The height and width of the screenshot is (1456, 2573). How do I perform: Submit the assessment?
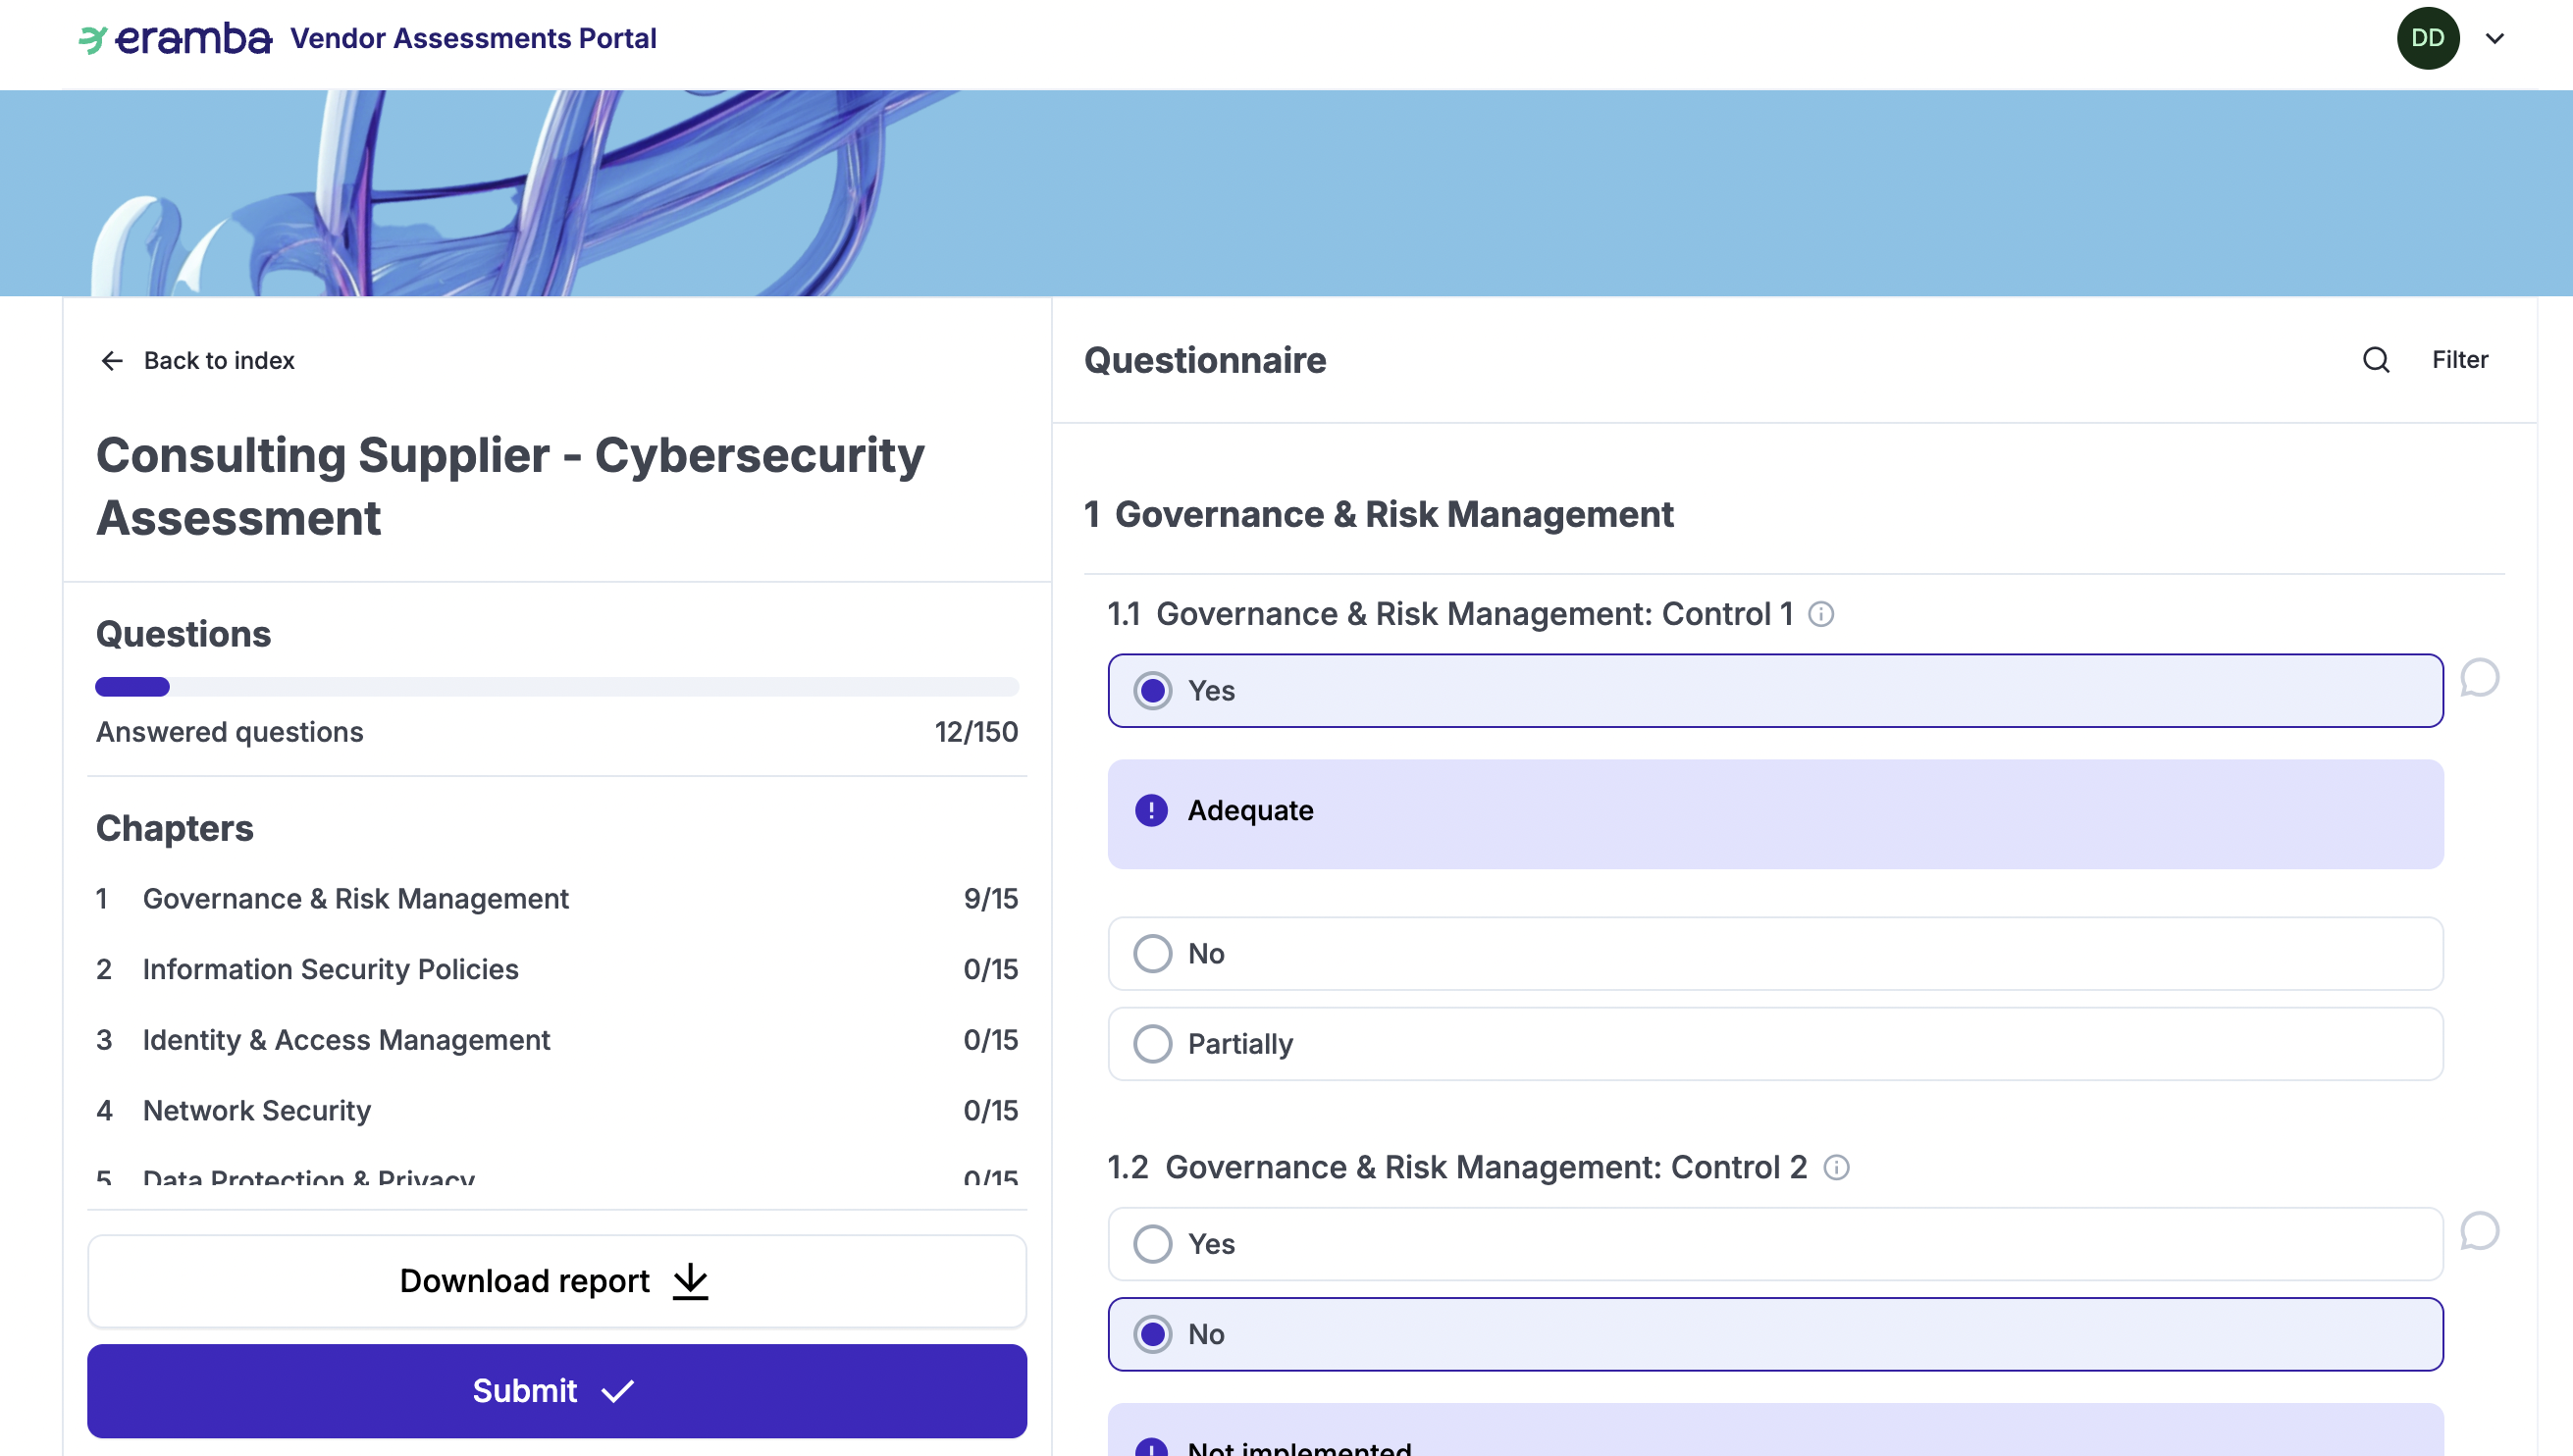(556, 1391)
